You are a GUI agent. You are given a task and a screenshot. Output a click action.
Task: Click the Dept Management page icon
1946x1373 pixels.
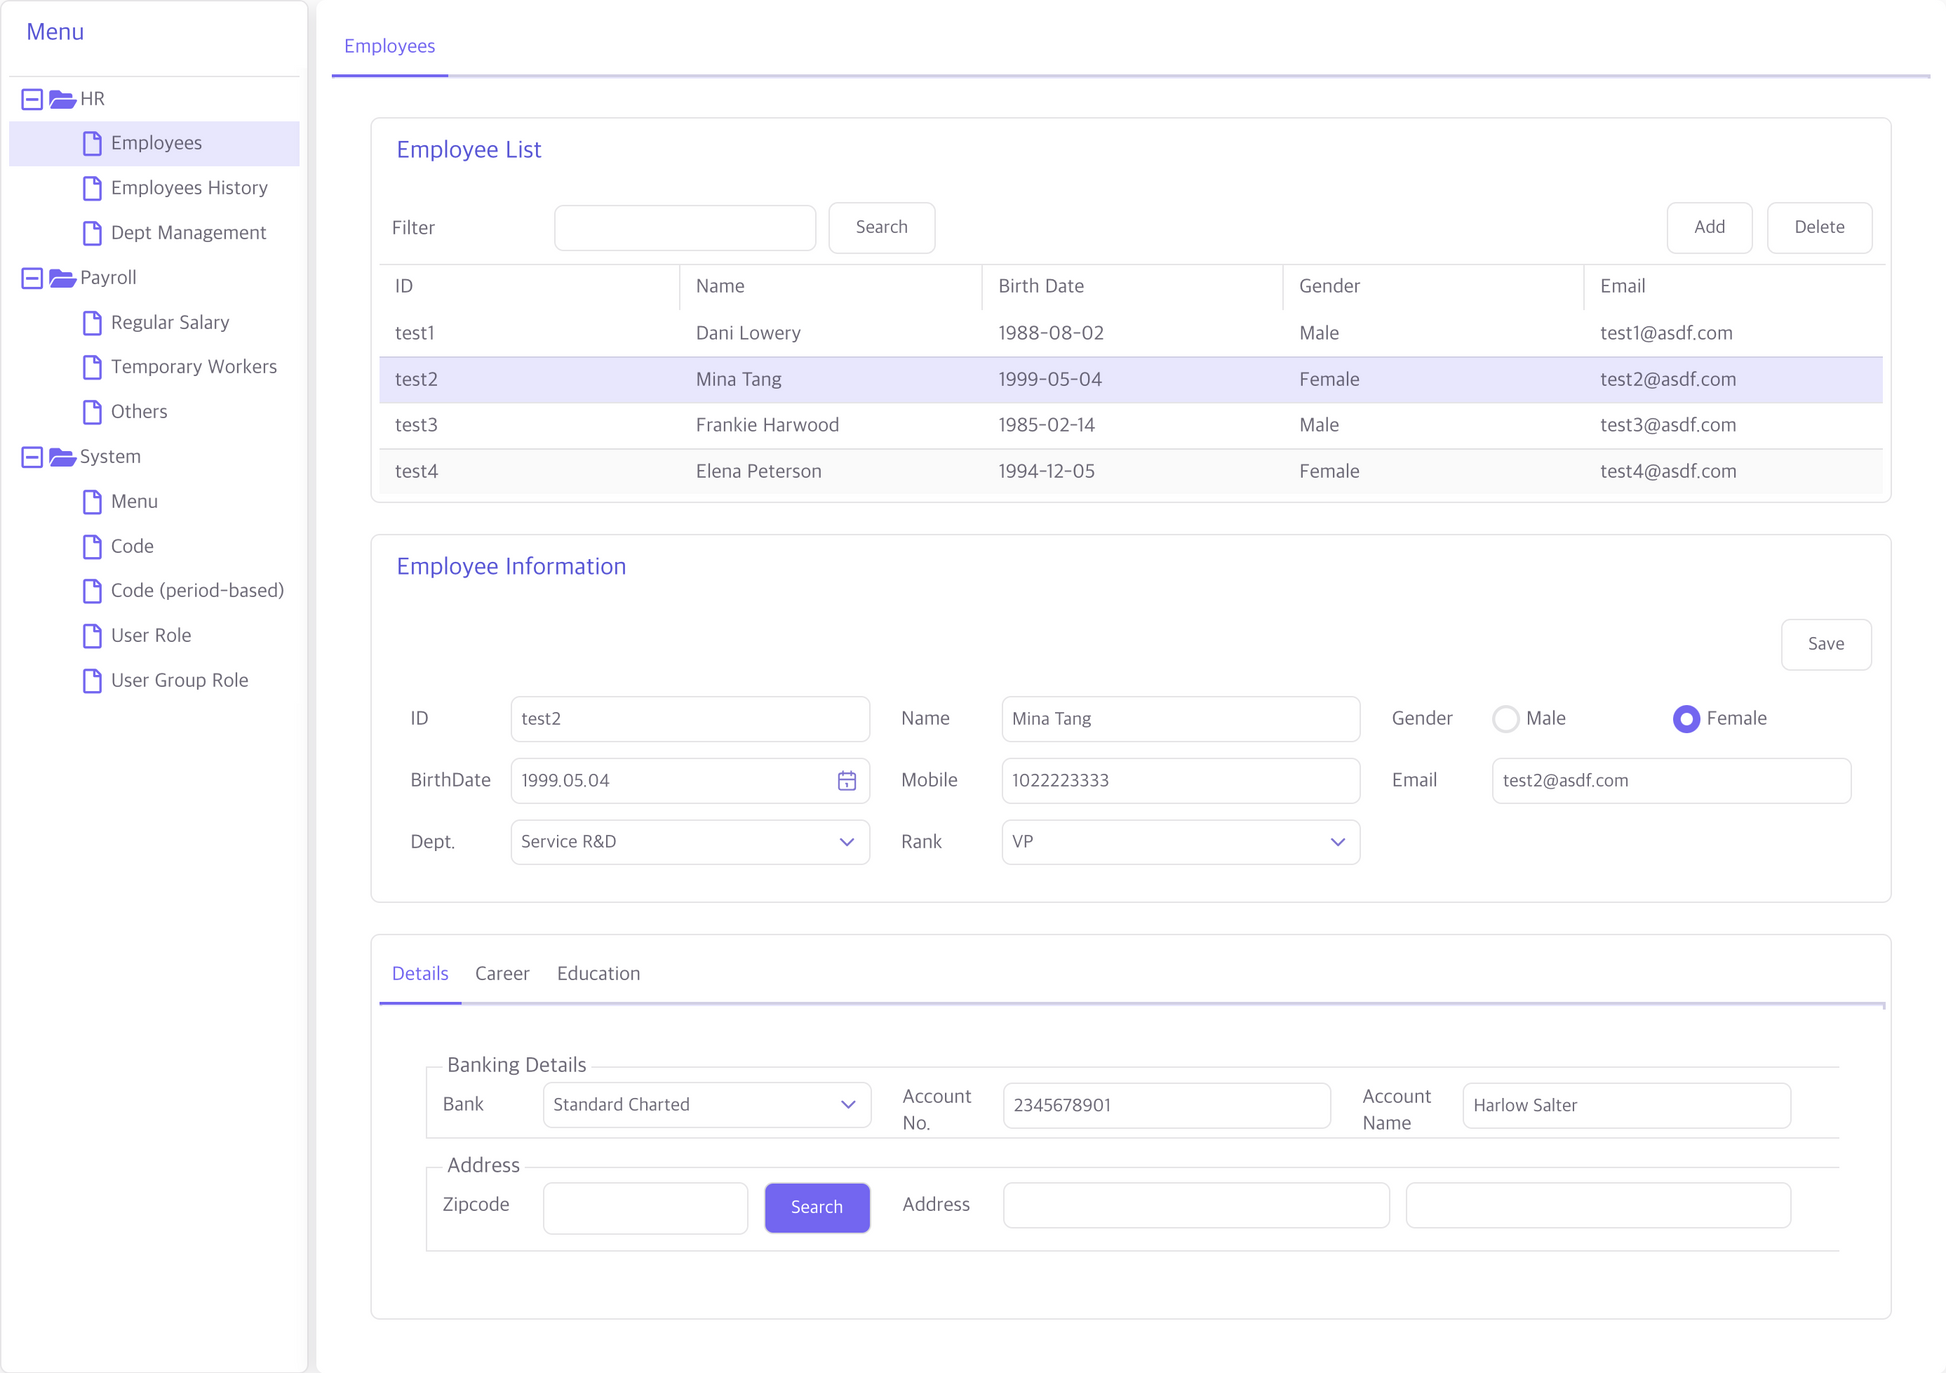tap(92, 233)
